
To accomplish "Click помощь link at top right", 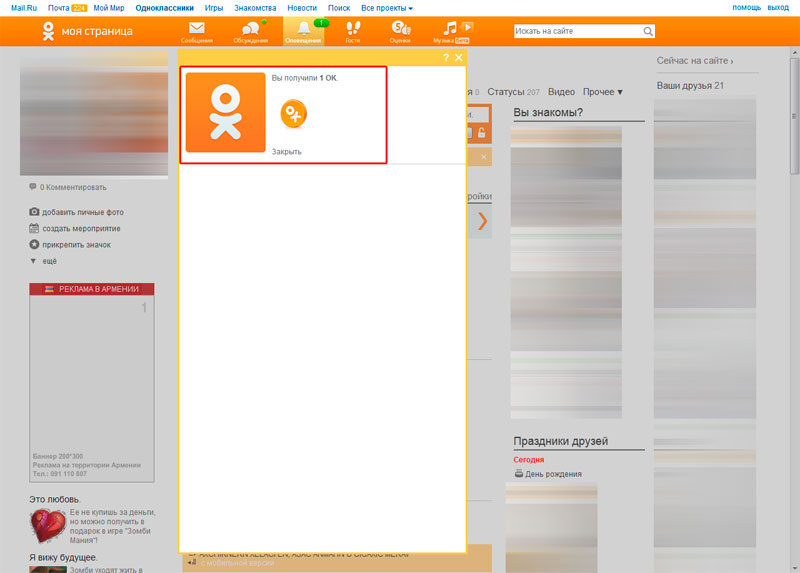I will [x=746, y=8].
